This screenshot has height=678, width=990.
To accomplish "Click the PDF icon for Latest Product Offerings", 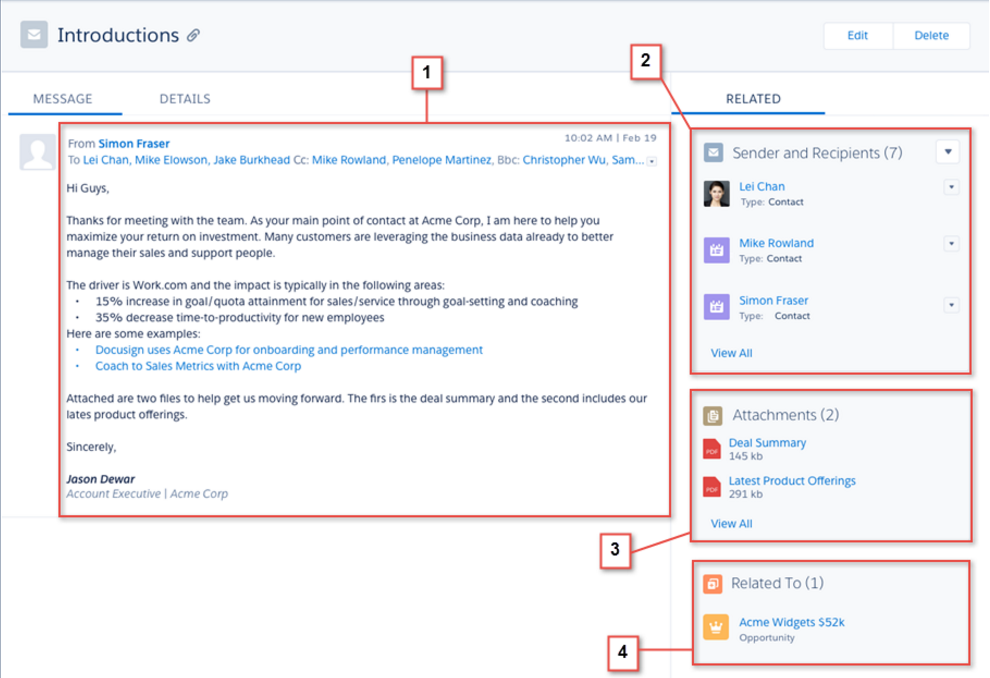I will point(712,487).
